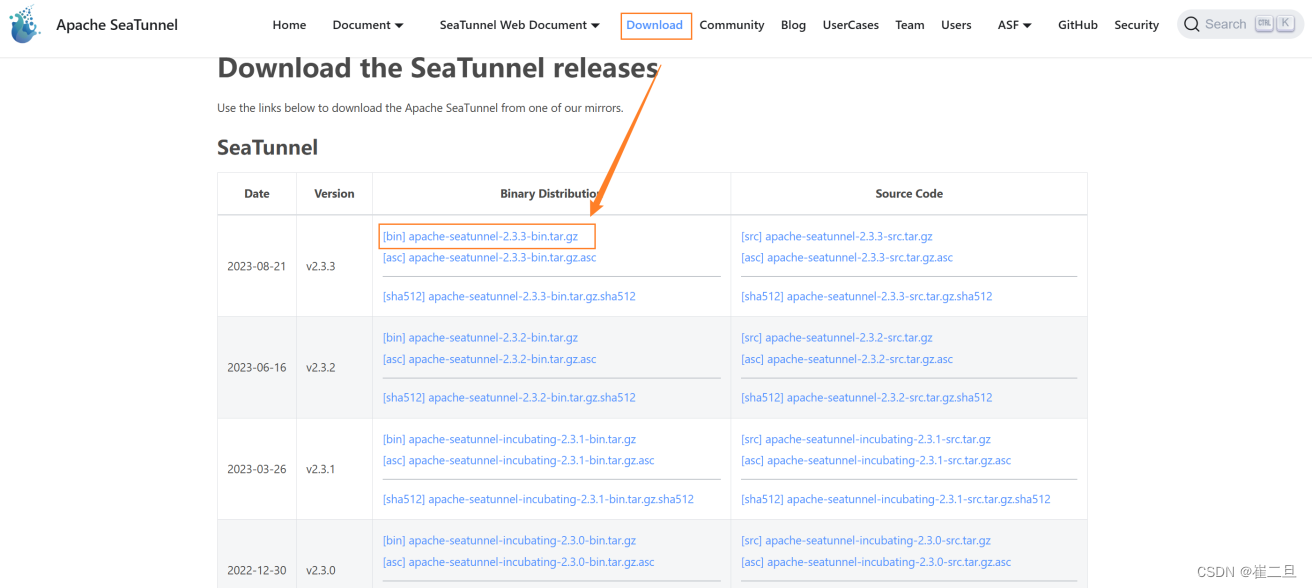Viewport: 1312px width, 588px height.
Task: Open the 2.3.3 bin asc signature link
Action: pyautogui.click(x=489, y=258)
